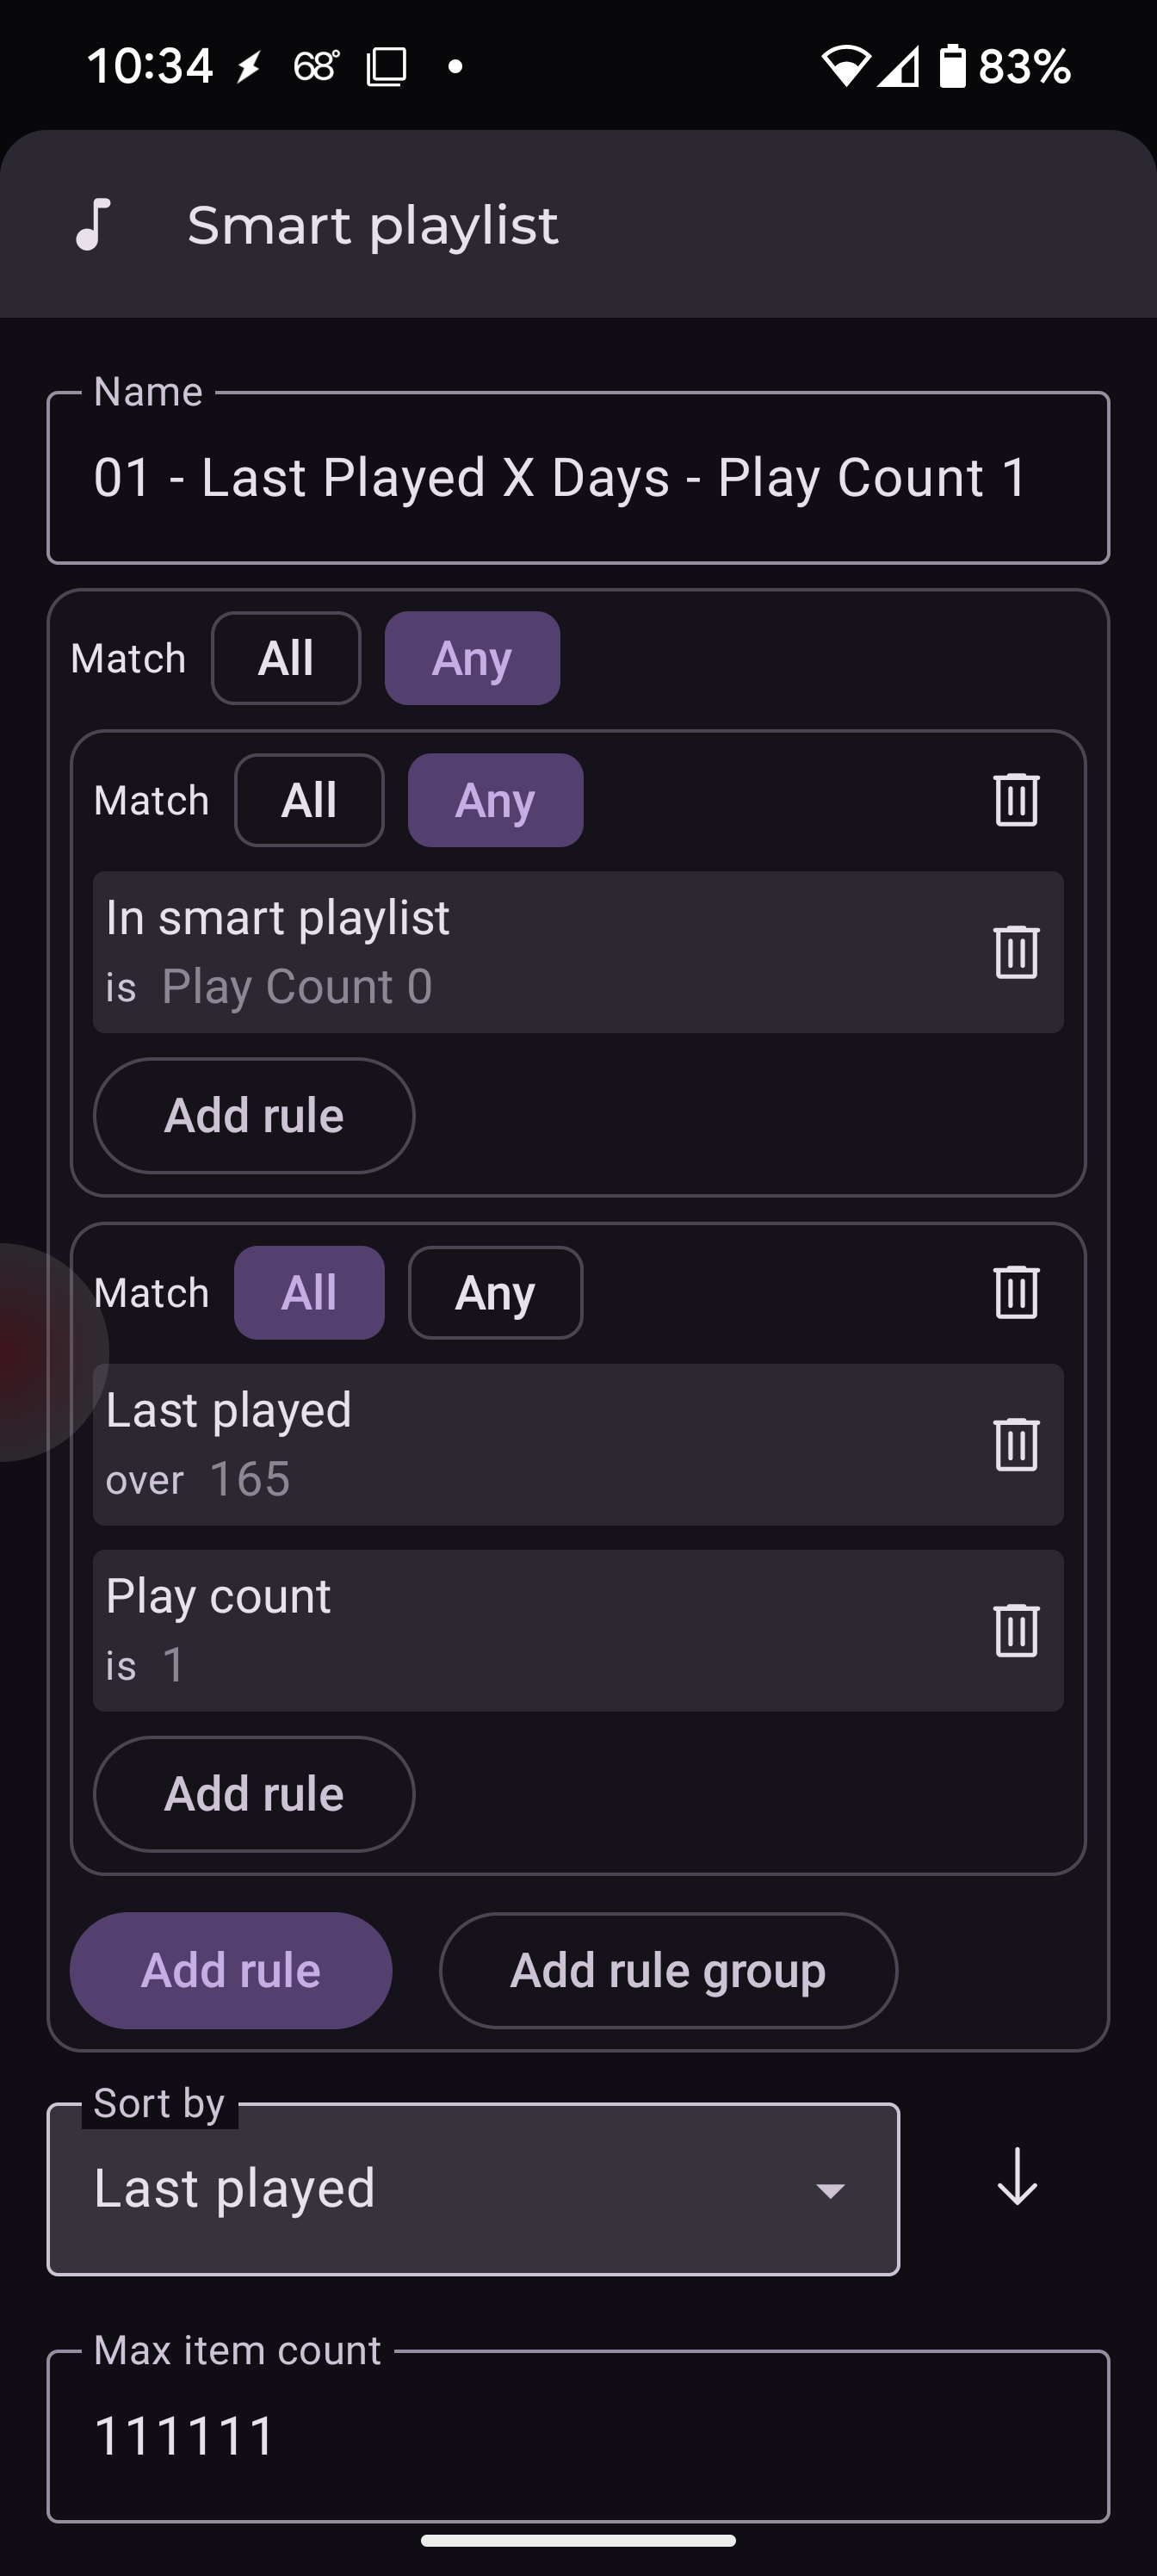Delete the In smart playlist rule
The image size is (1157, 2576).
click(x=1016, y=952)
